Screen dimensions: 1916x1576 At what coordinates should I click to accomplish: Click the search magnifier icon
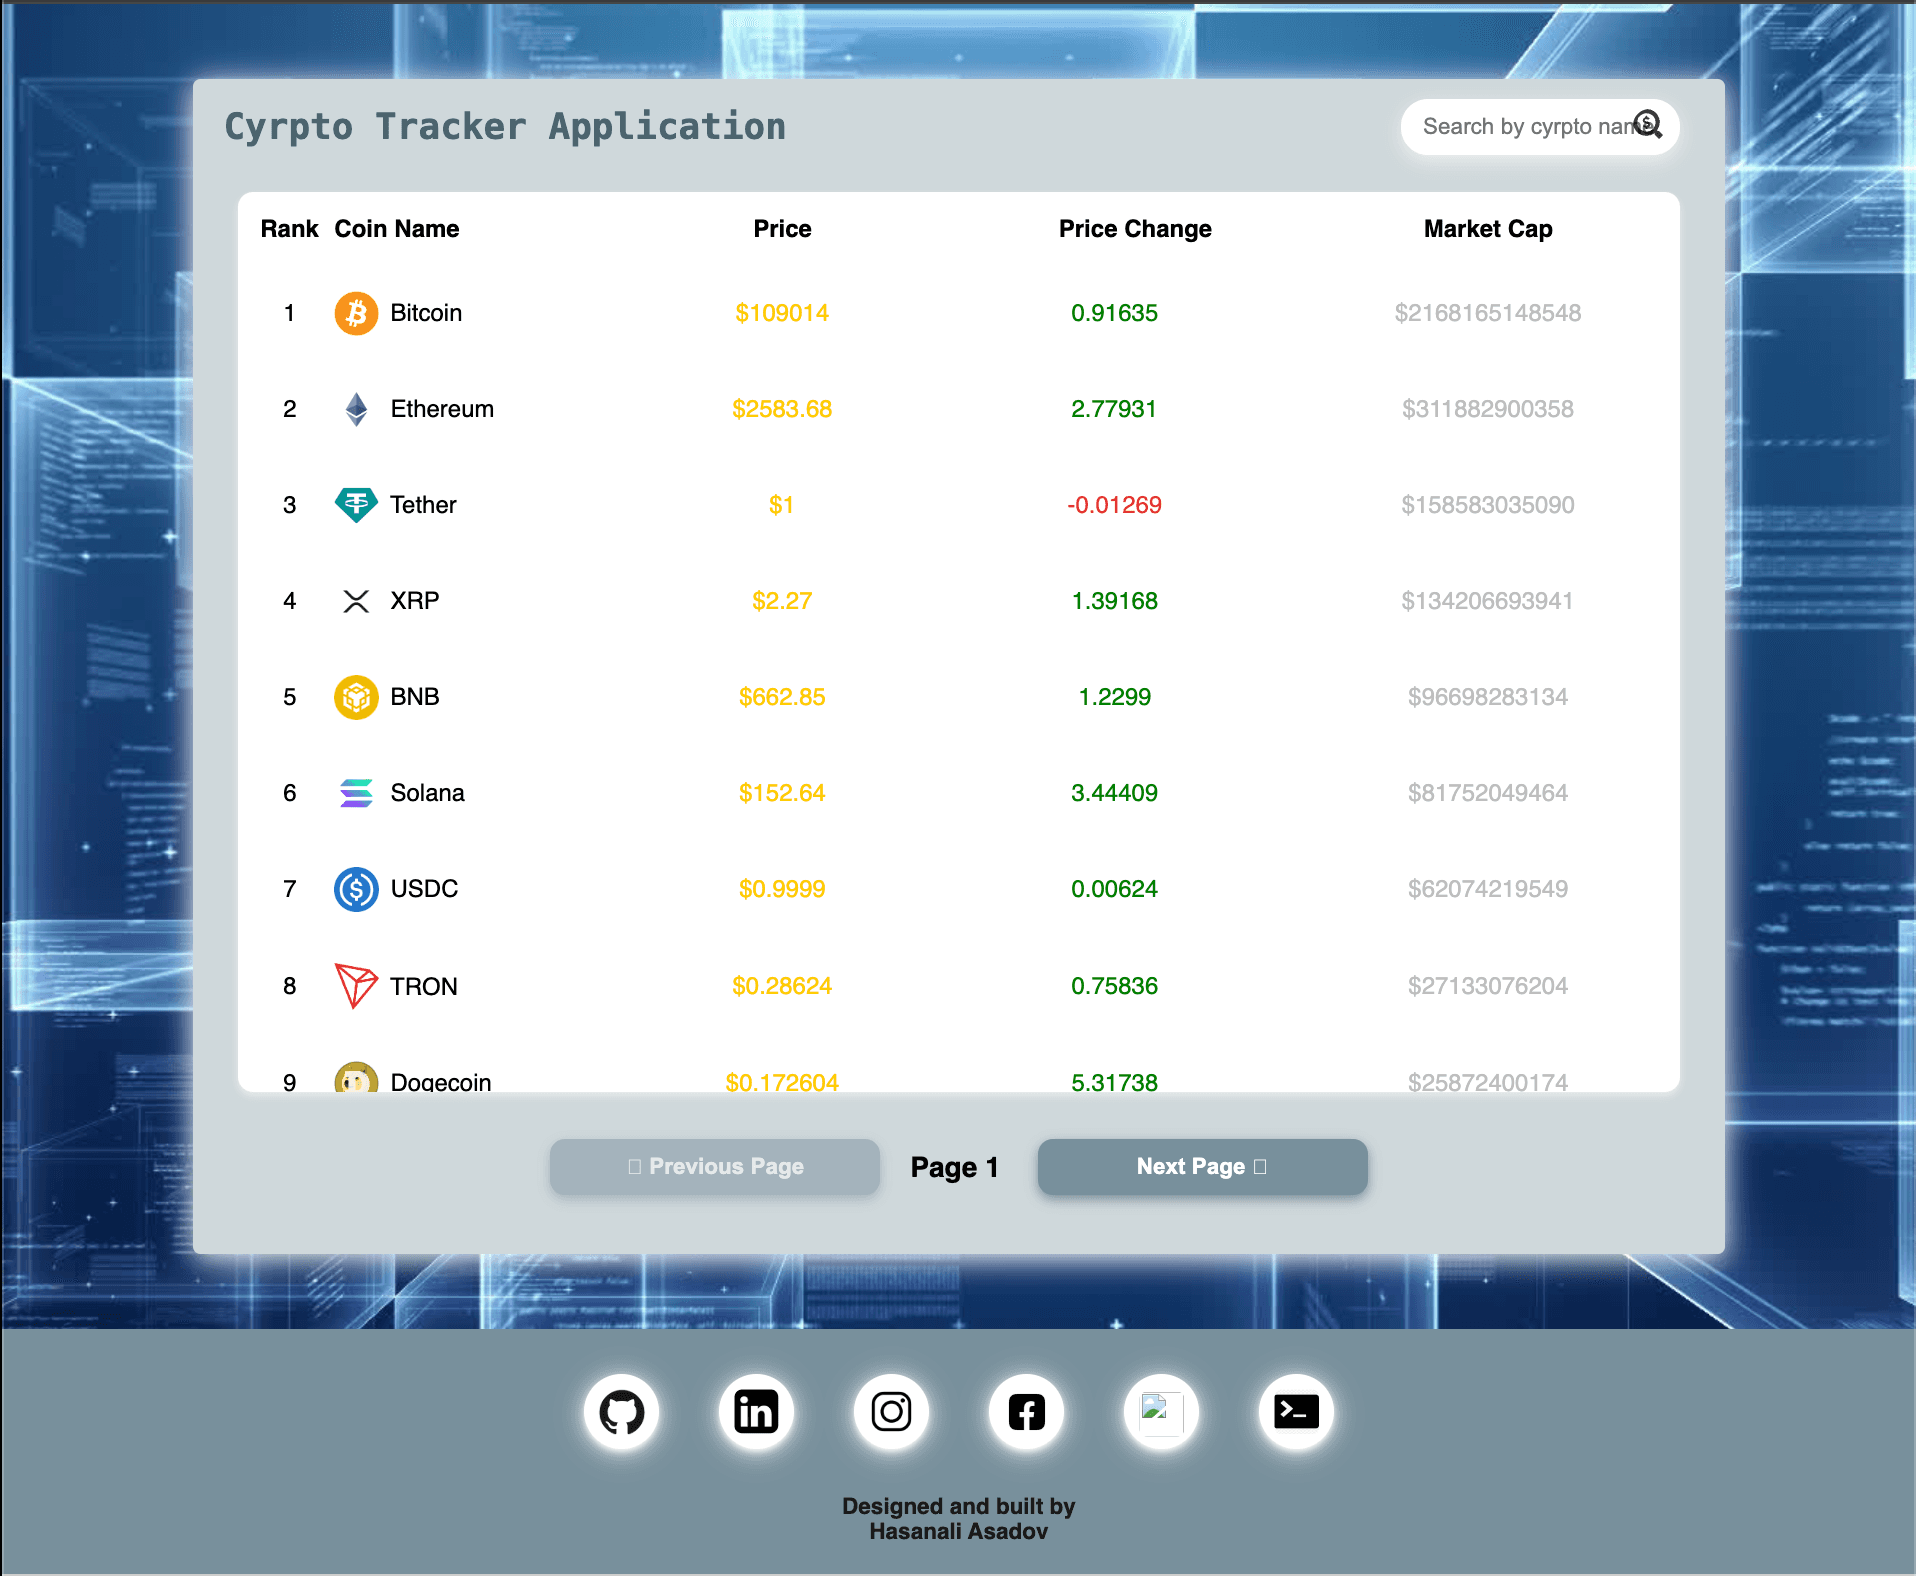tap(1648, 125)
